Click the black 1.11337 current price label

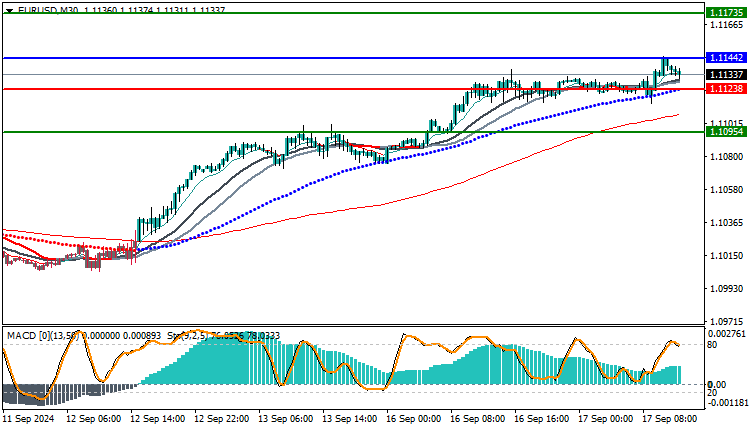tap(726, 75)
